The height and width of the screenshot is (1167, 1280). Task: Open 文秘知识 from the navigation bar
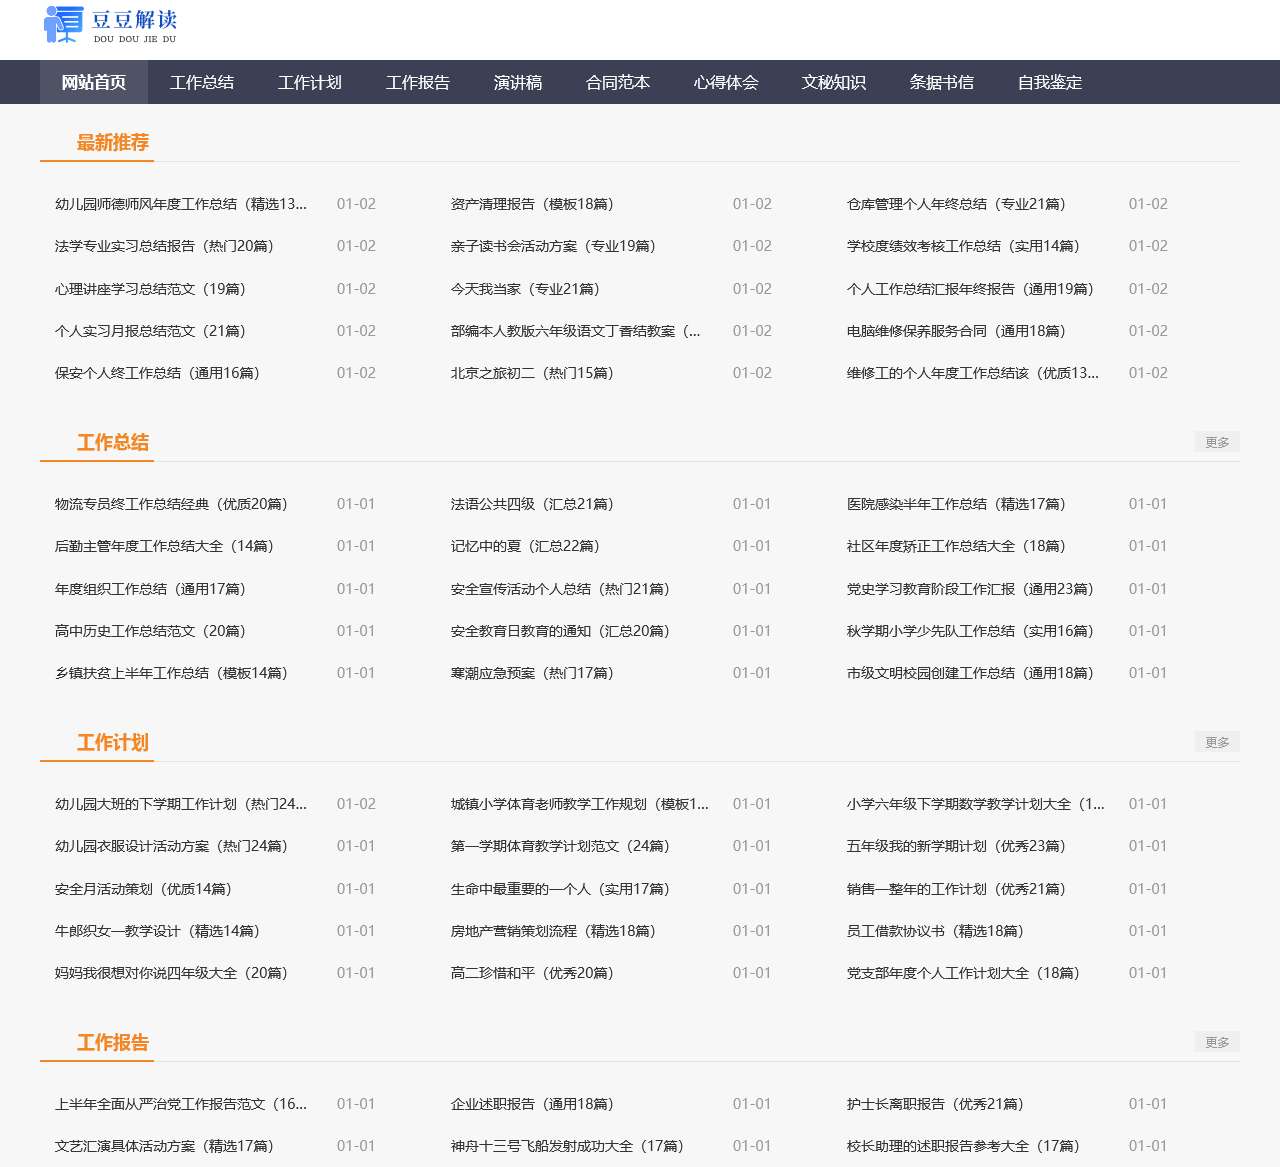835,82
